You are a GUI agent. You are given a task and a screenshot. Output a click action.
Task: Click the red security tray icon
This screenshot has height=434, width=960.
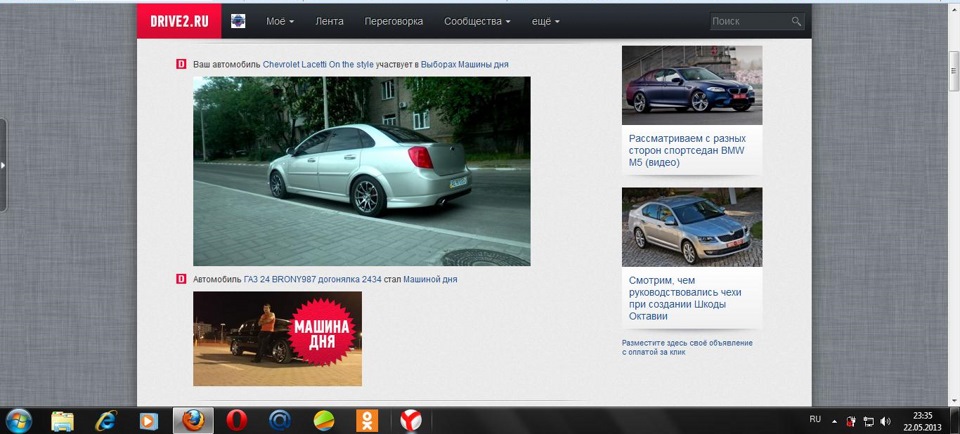coord(851,421)
